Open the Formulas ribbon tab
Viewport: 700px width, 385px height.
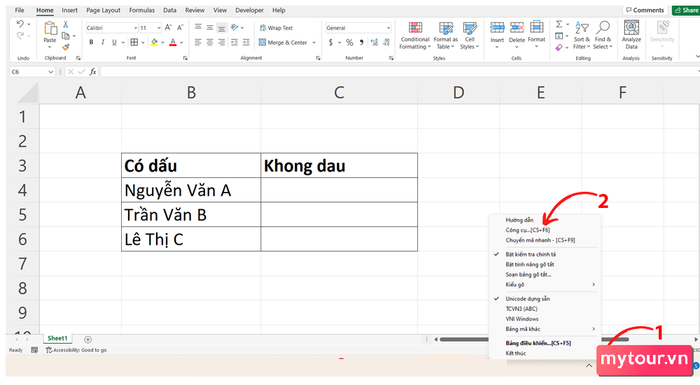pos(142,10)
